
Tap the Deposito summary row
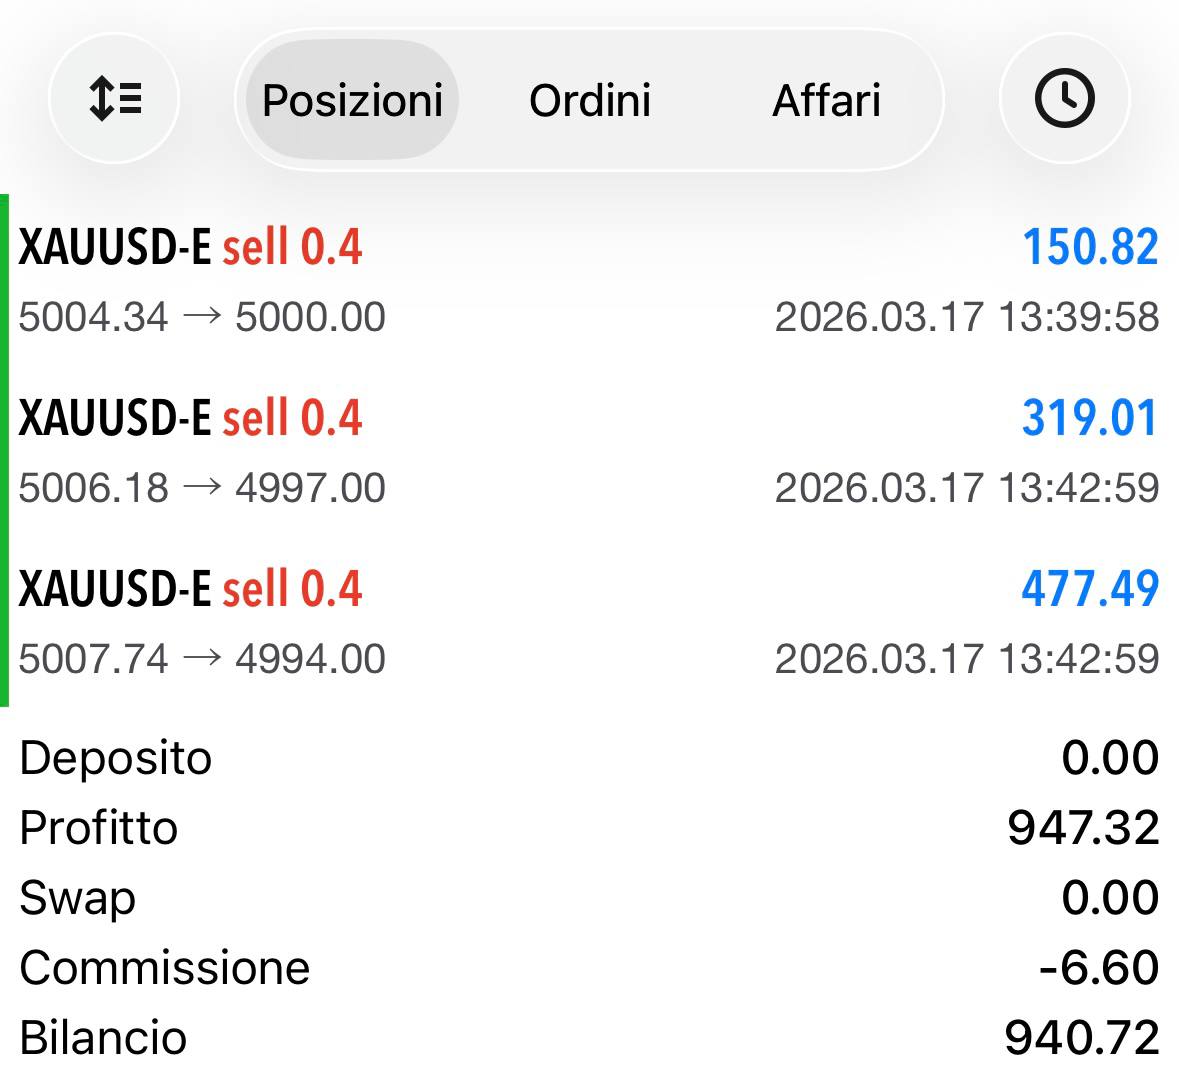pos(590,757)
